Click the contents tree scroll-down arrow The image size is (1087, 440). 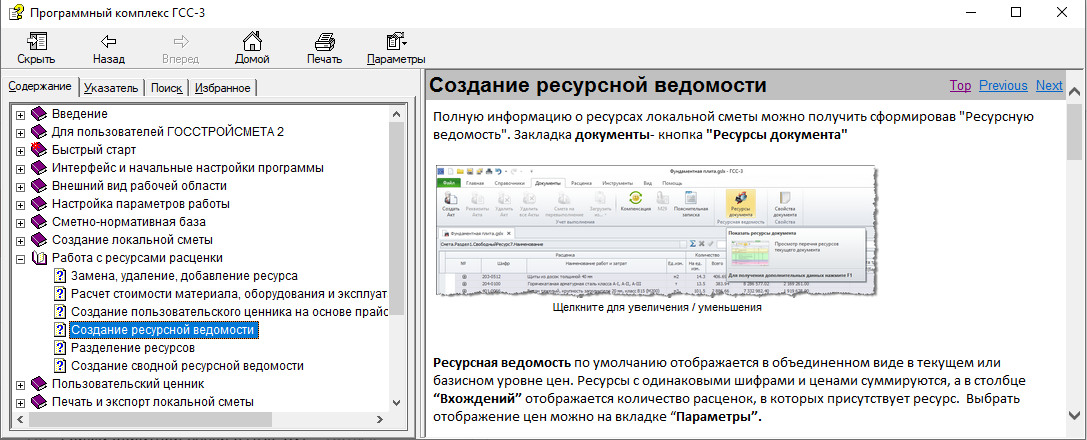pyautogui.click(x=396, y=402)
